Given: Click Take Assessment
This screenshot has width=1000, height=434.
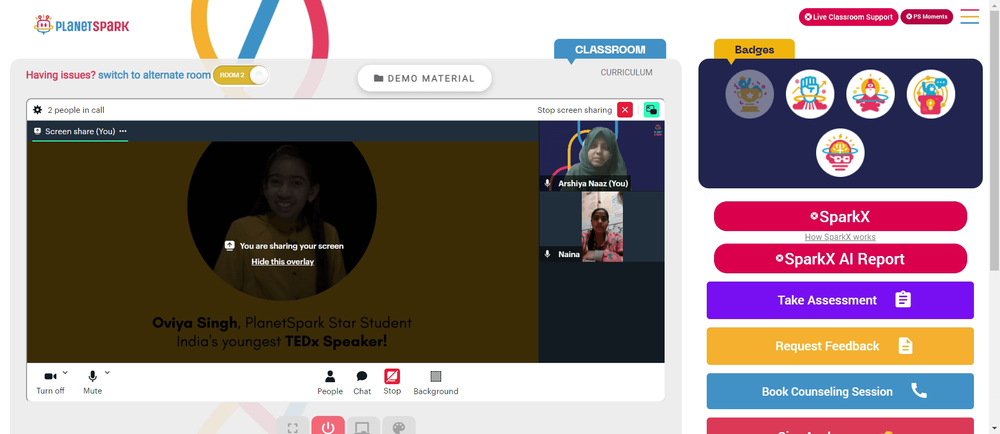Looking at the screenshot, I should [x=840, y=300].
